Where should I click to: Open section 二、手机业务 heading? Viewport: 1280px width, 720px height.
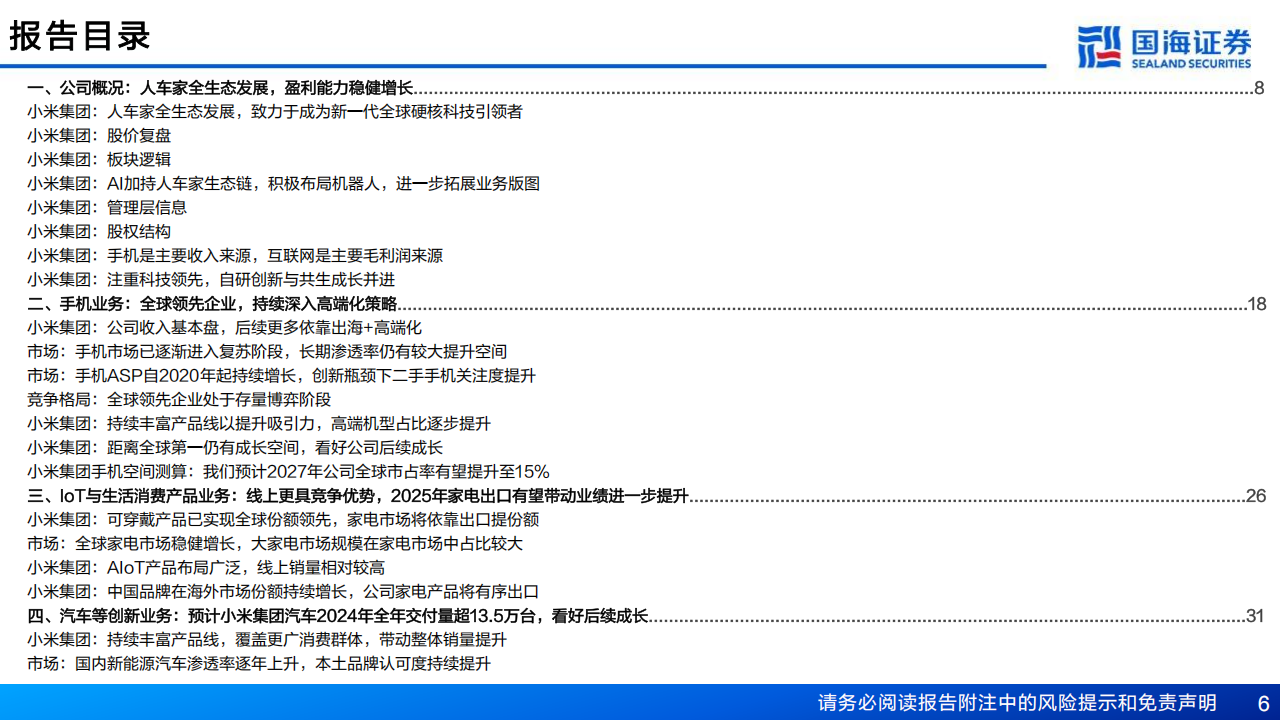click(212, 304)
